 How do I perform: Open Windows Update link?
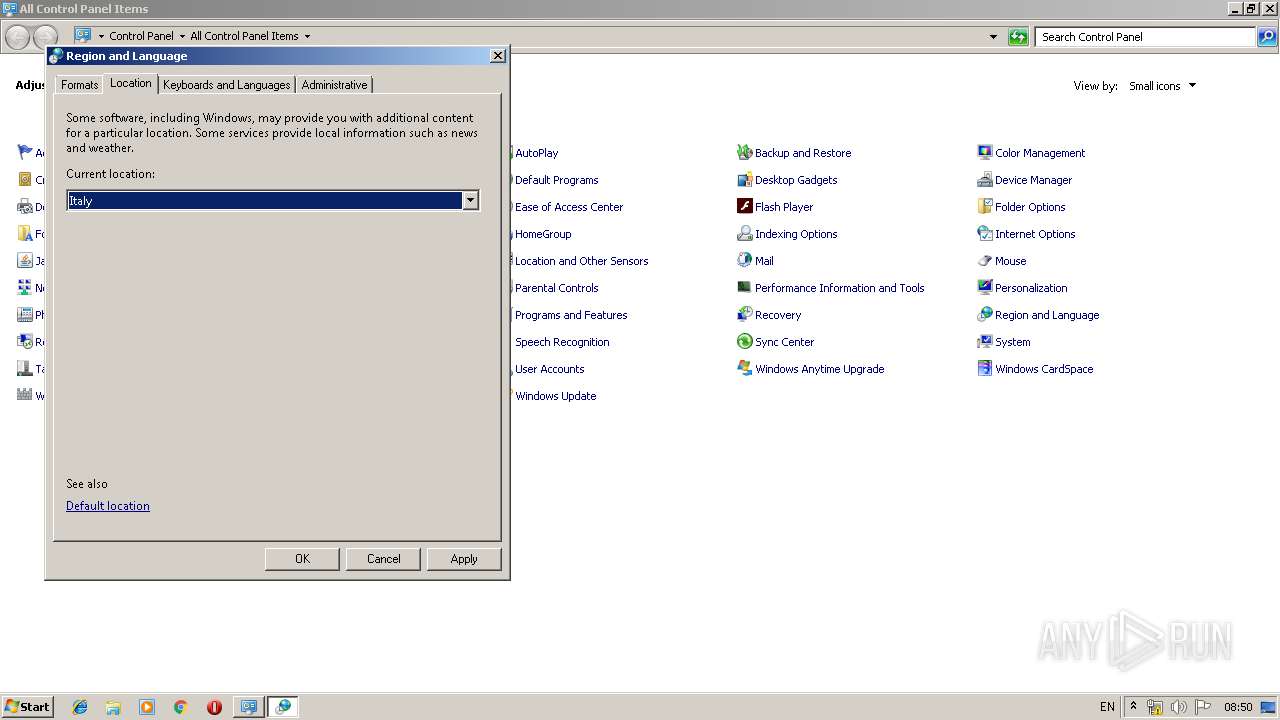click(x=555, y=396)
